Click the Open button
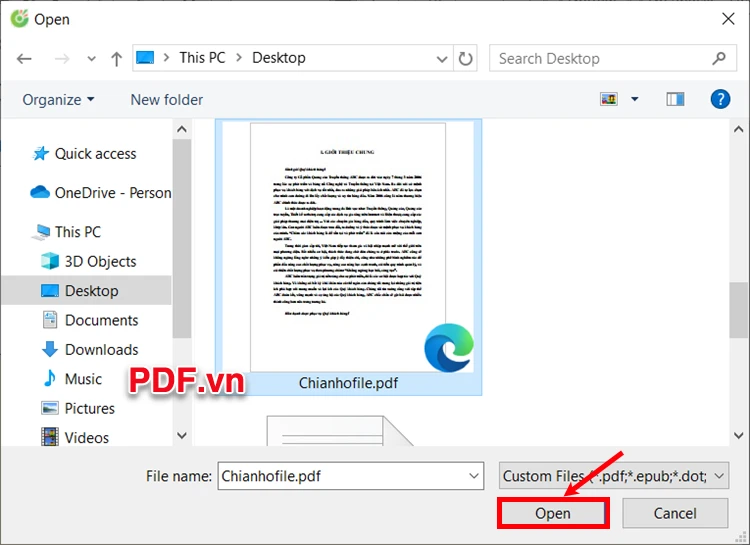The image size is (750, 545). [553, 513]
